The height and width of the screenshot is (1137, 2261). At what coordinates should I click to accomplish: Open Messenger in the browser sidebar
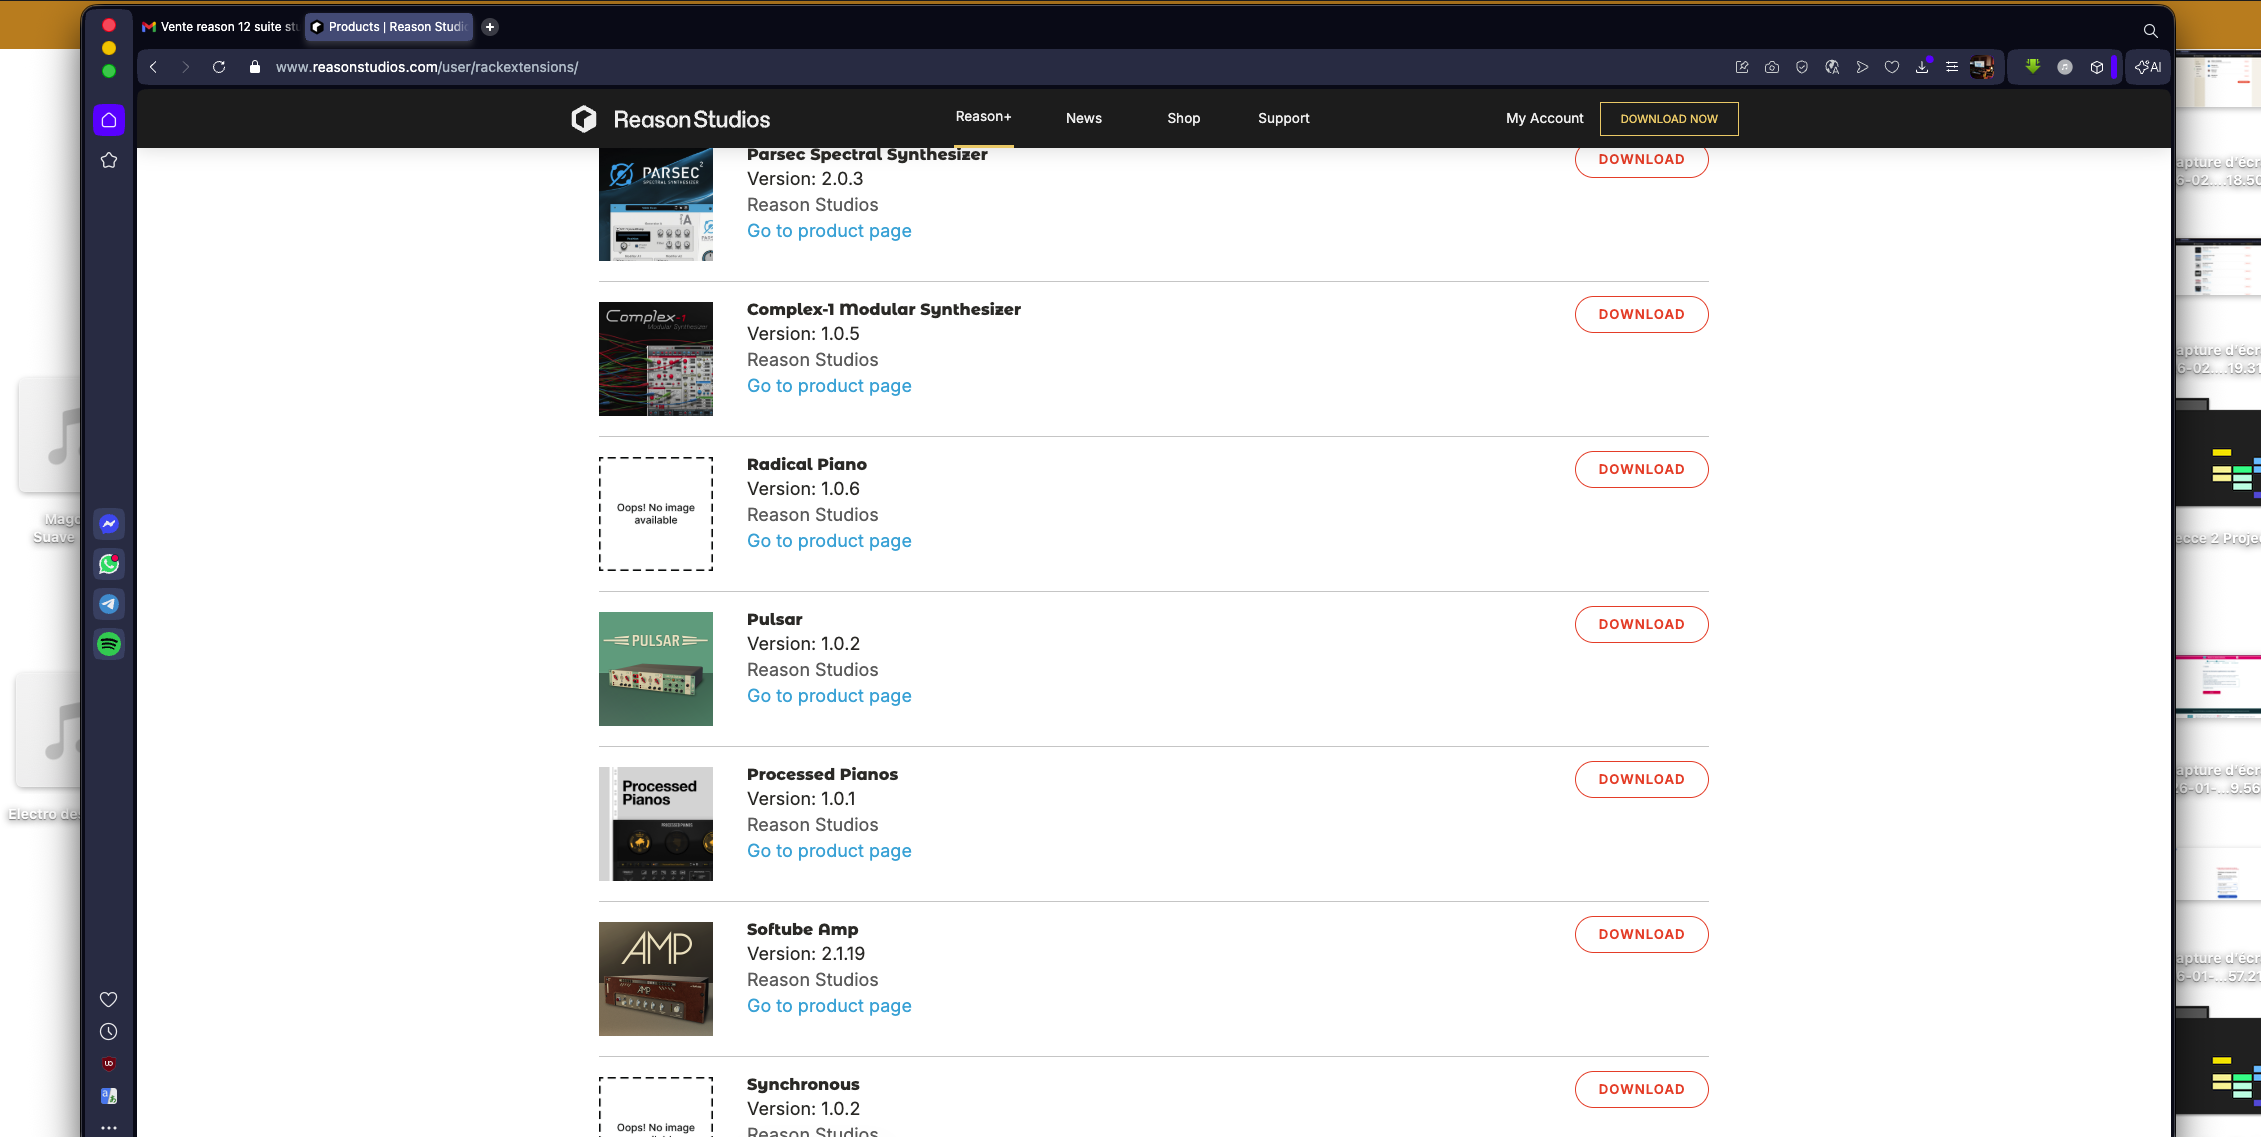(109, 524)
